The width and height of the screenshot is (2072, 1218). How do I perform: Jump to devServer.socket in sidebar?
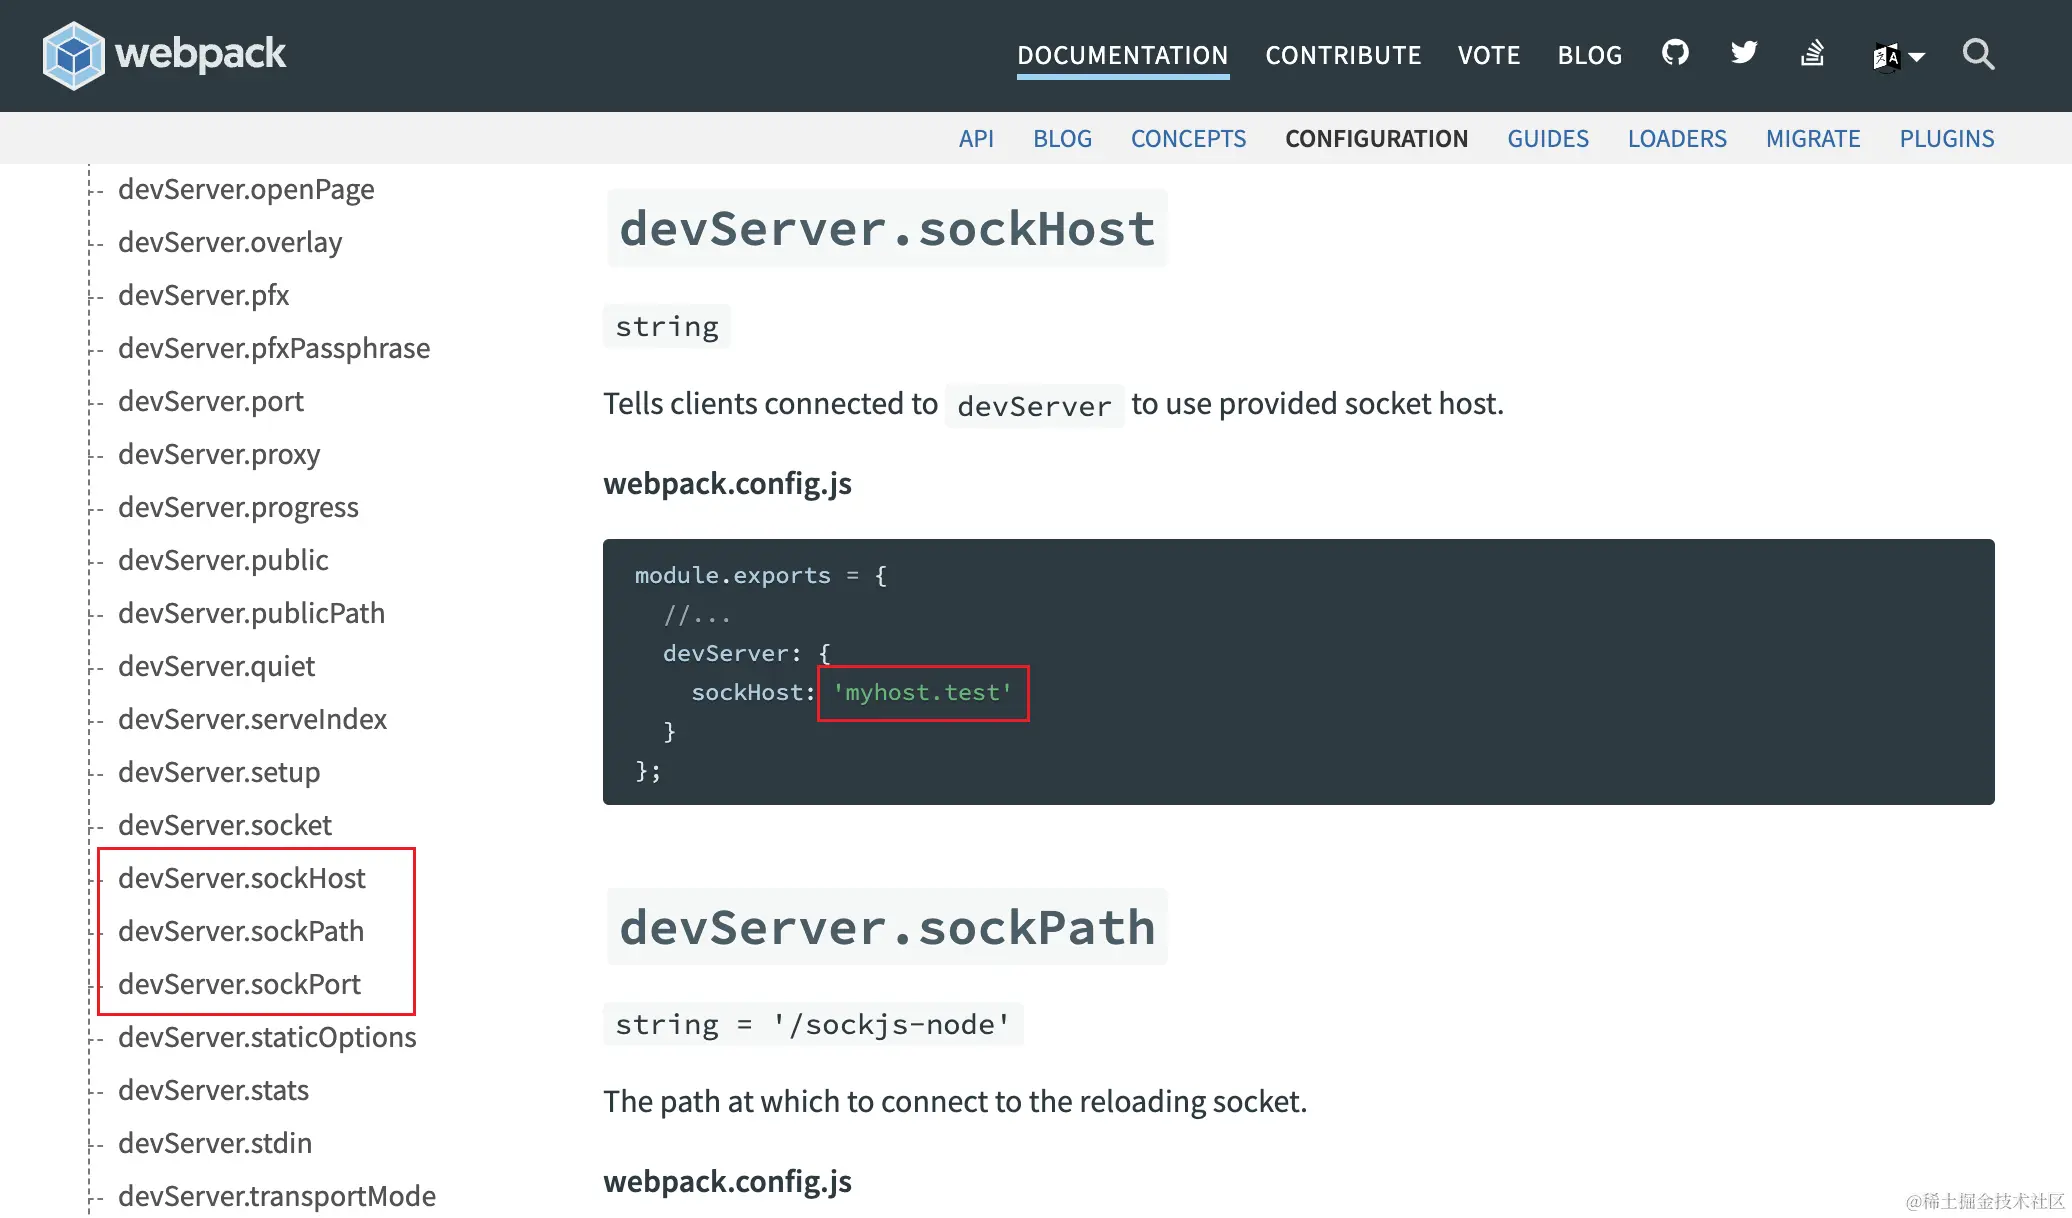224,825
